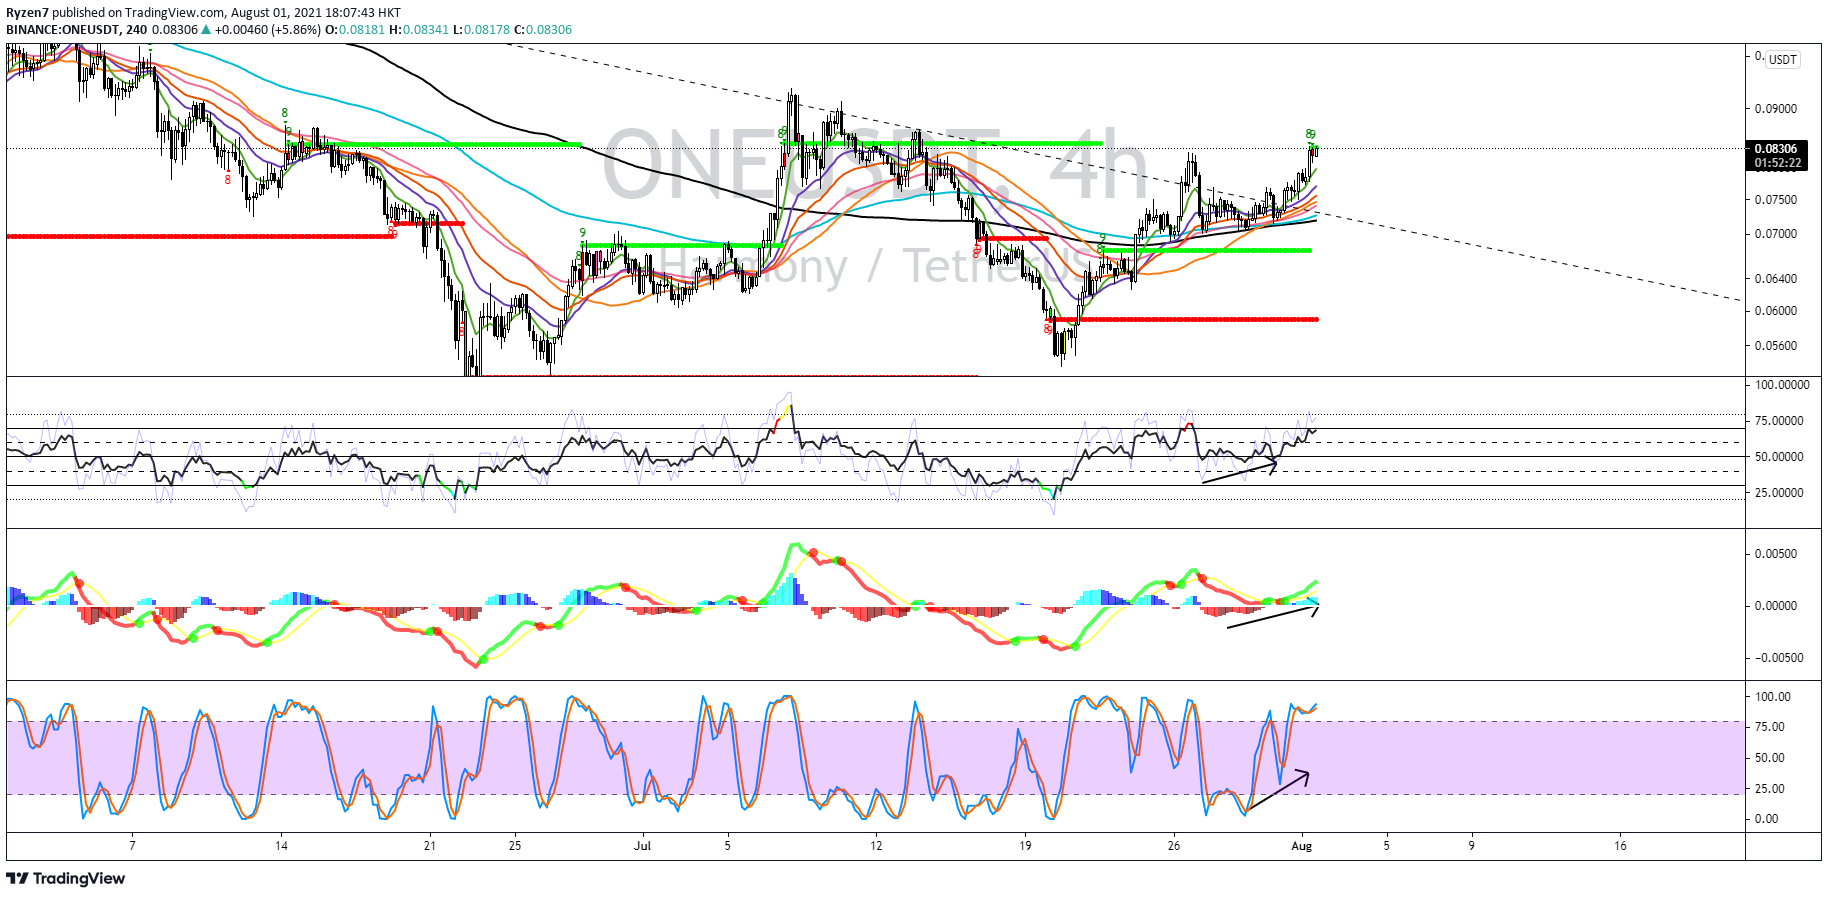Click the 100.00000 RSI scale label
This screenshot has height=897, width=1828.
1782,385
